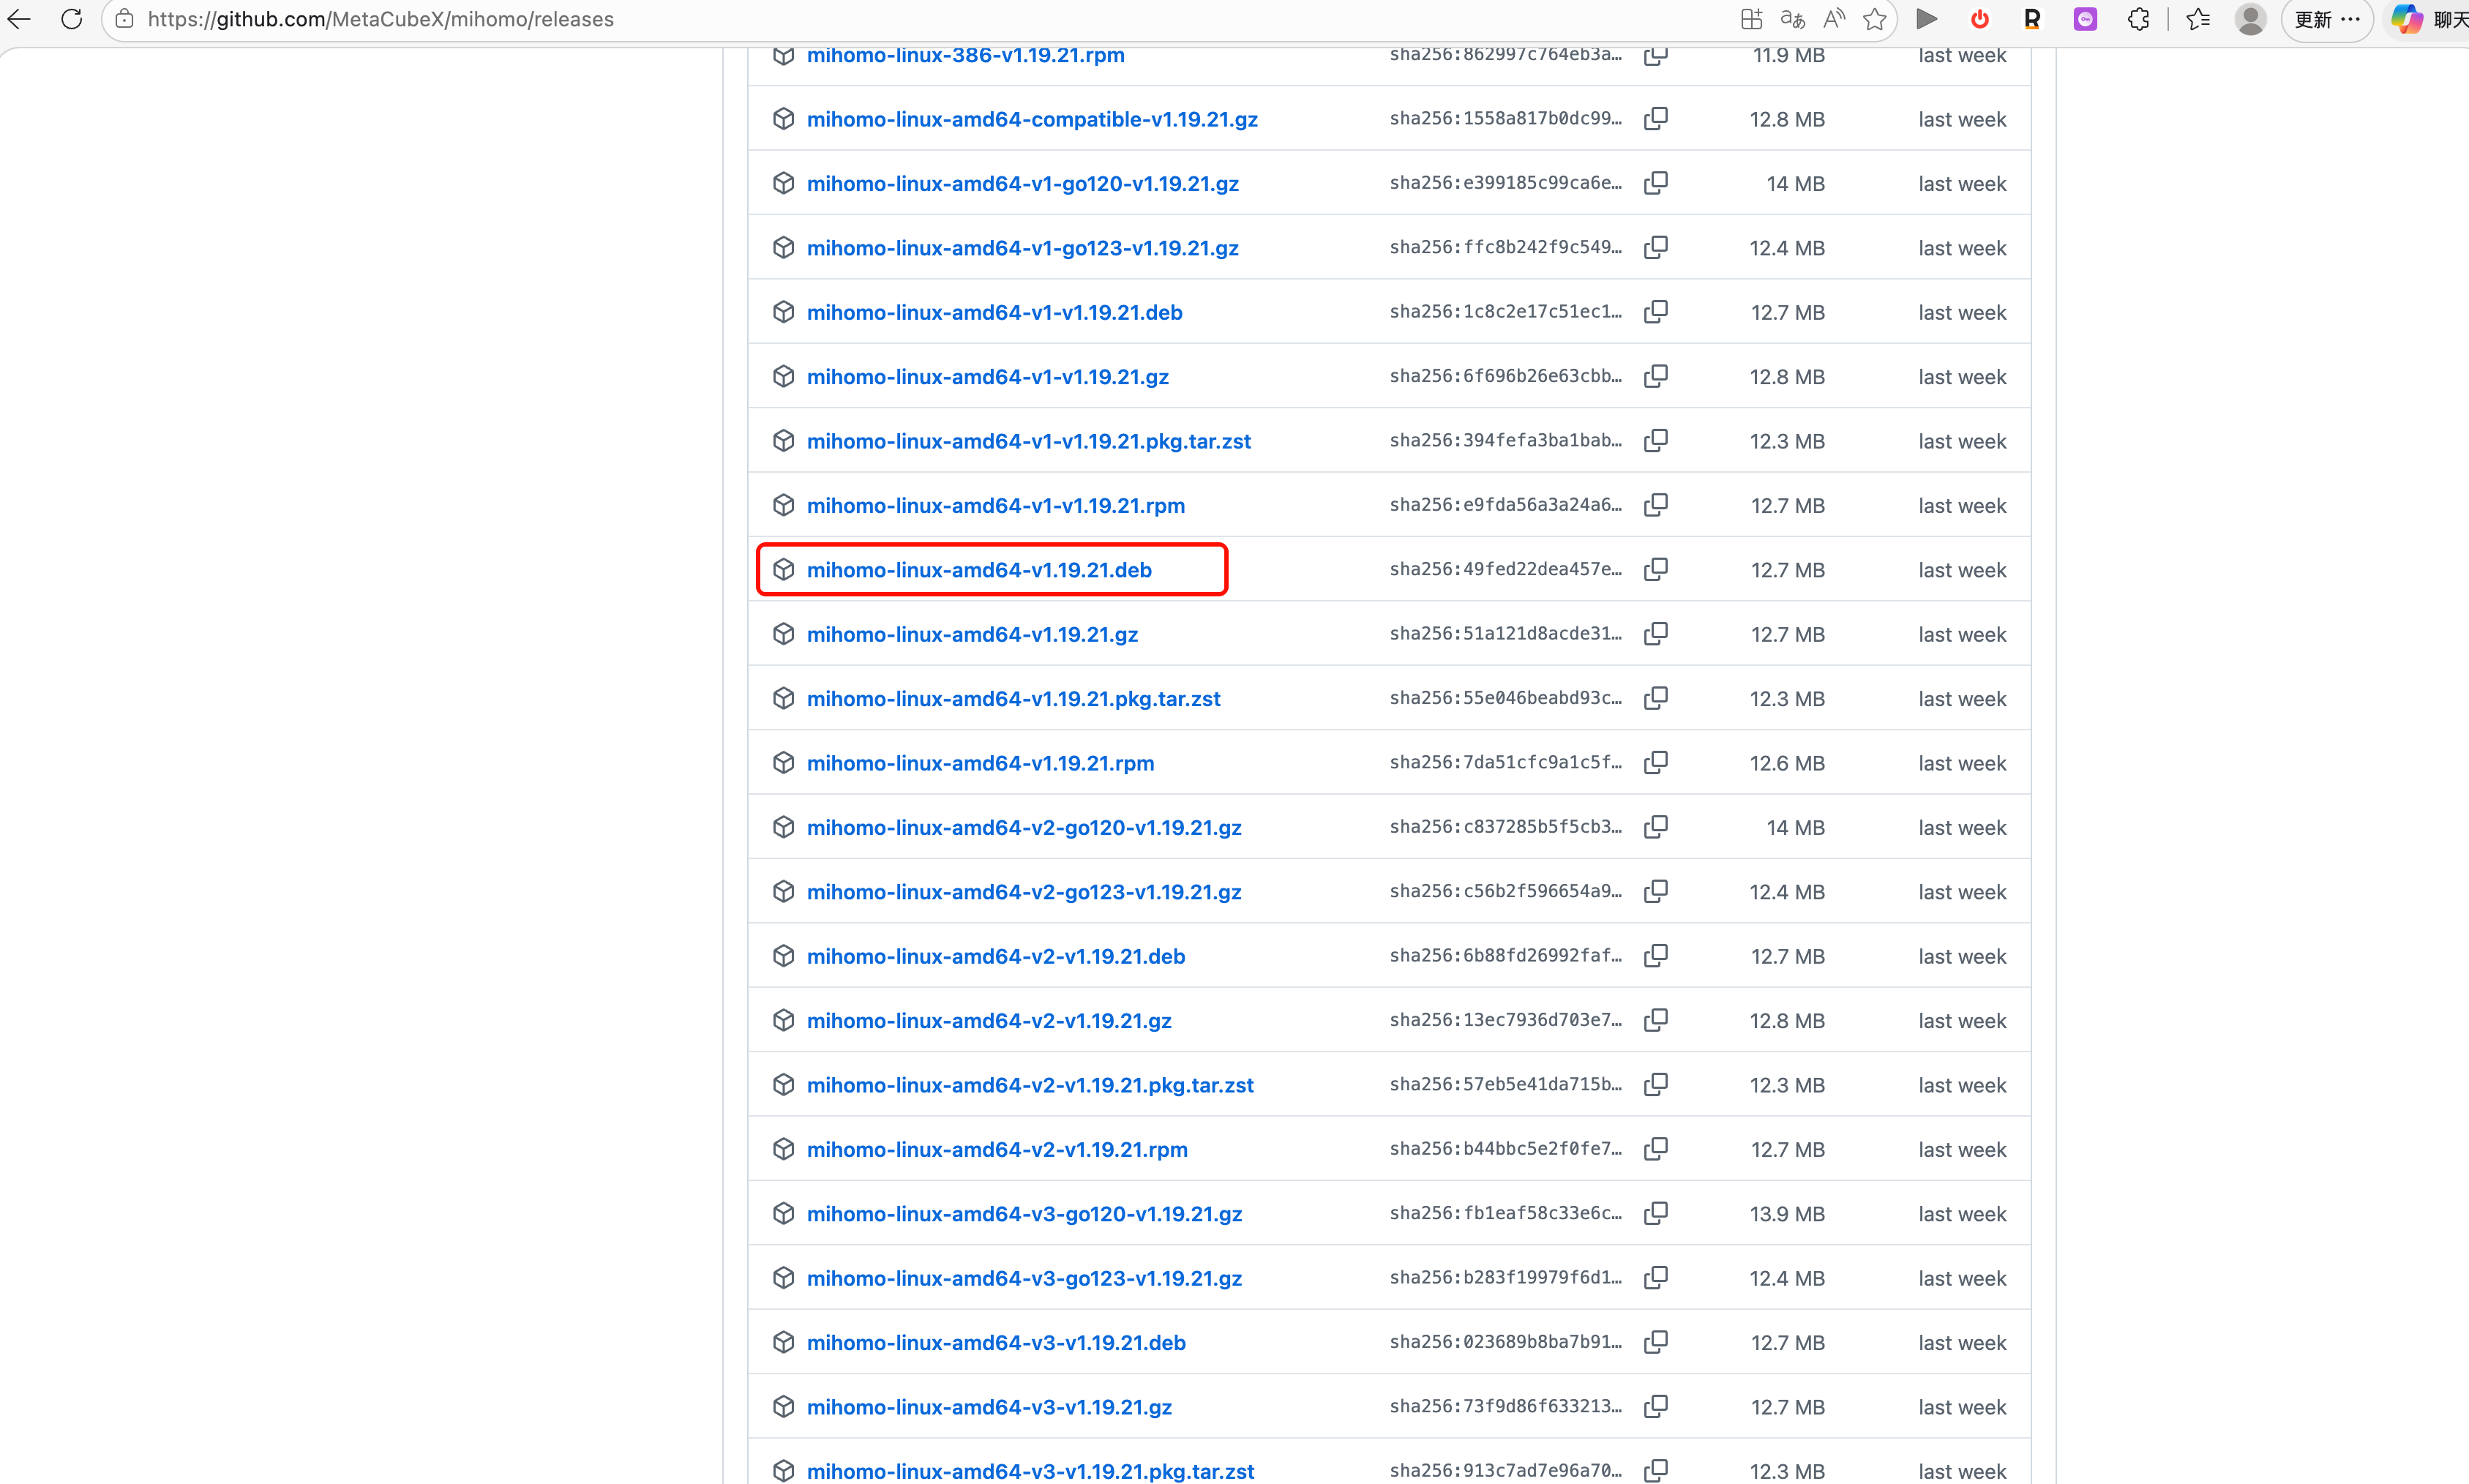Copy SHA256 hash for mihomo-linux-amd64-v1.19.21.deb
The image size is (2469, 1484).
[1655, 569]
